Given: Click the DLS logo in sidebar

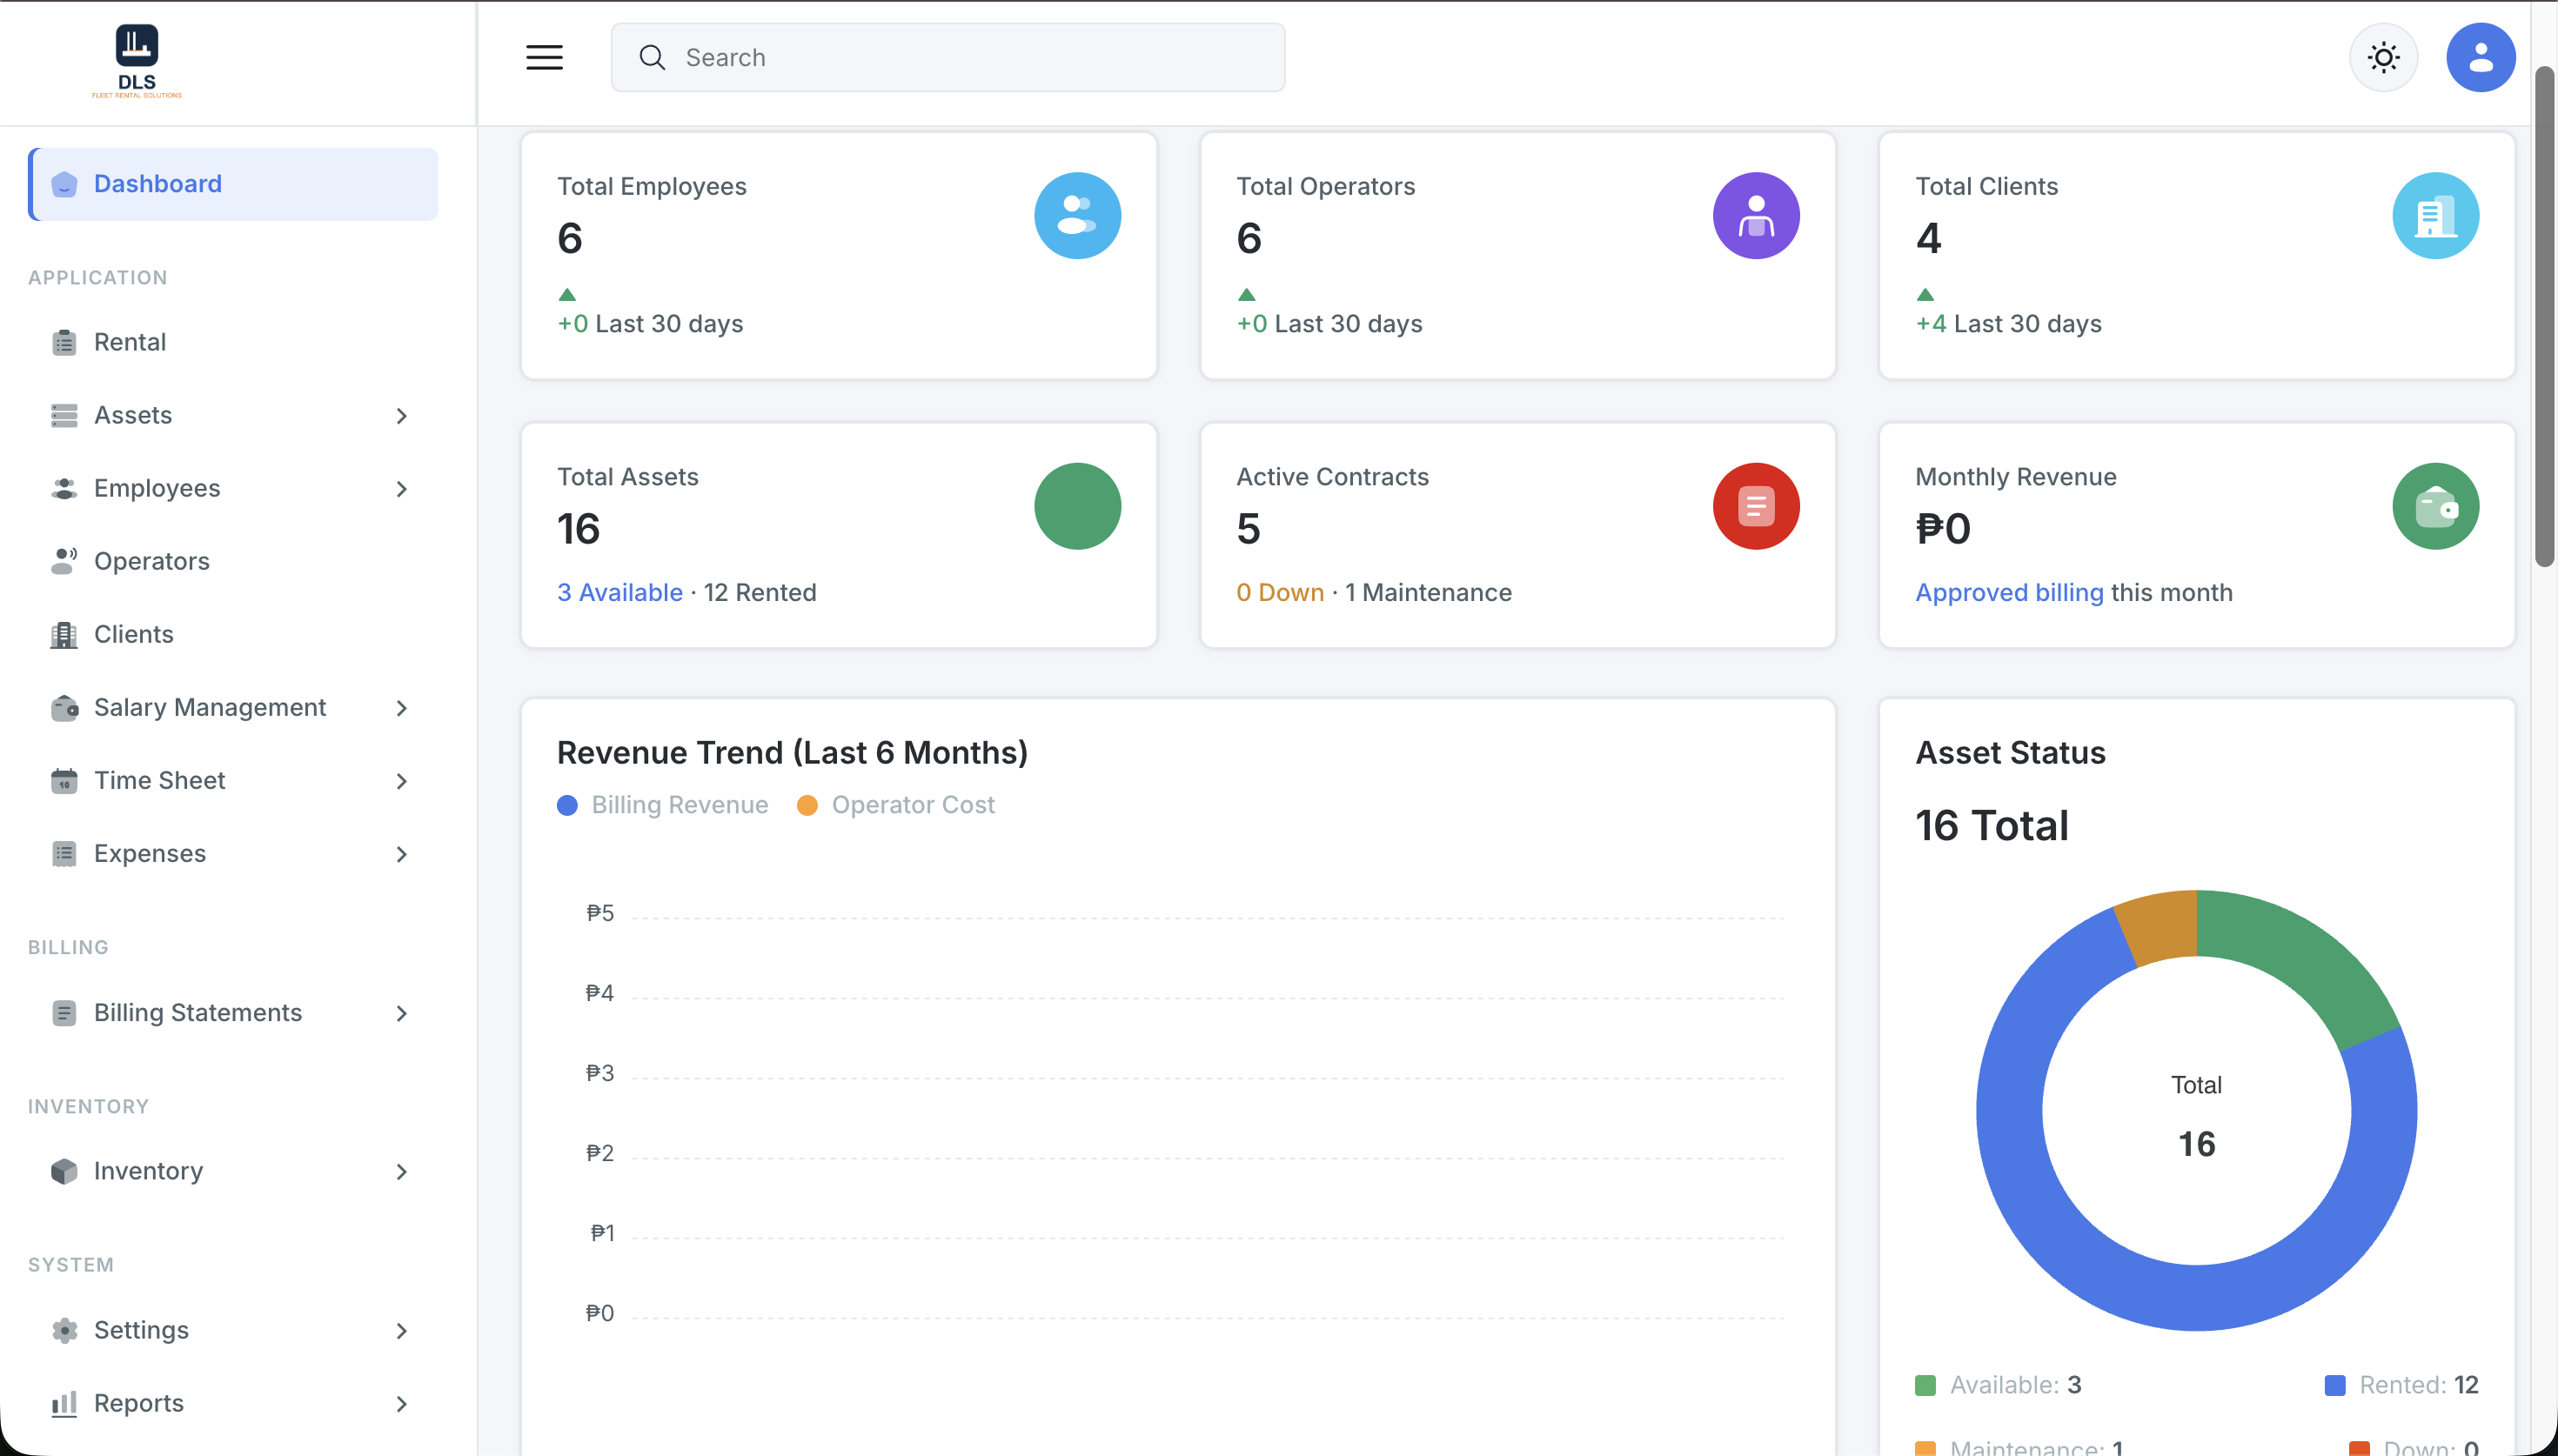Looking at the screenshot, I should pos(137,61).
